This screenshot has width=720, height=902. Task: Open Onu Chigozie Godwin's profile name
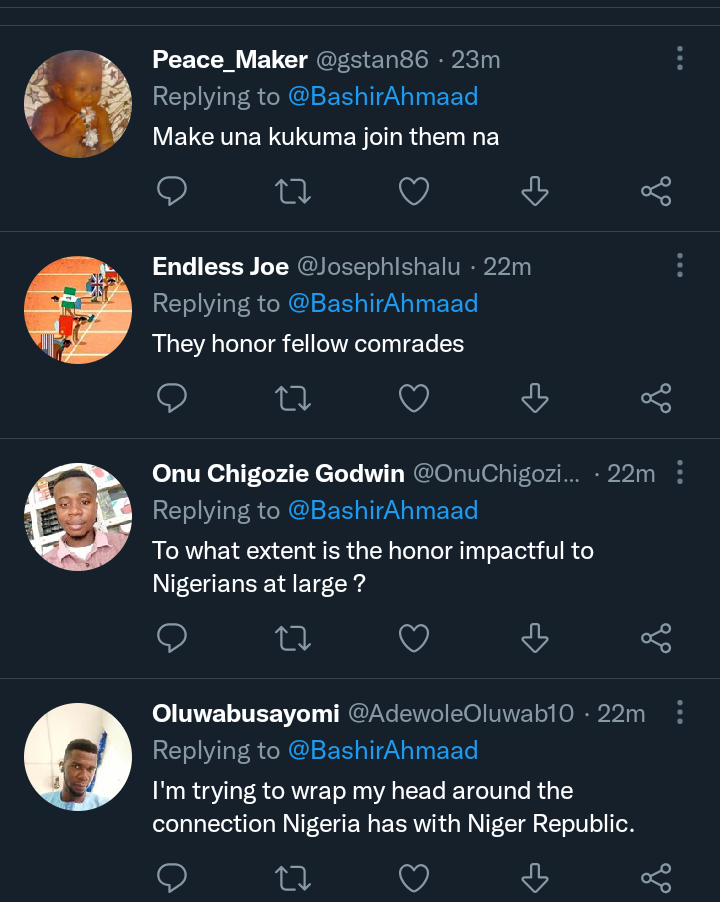278,473
